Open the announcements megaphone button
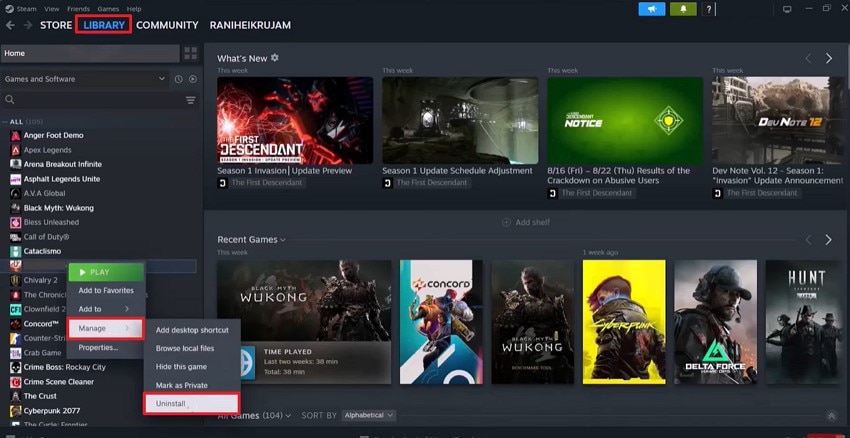Screen dimensions: 850x438 pyautogui.click(x=652, y=9)
